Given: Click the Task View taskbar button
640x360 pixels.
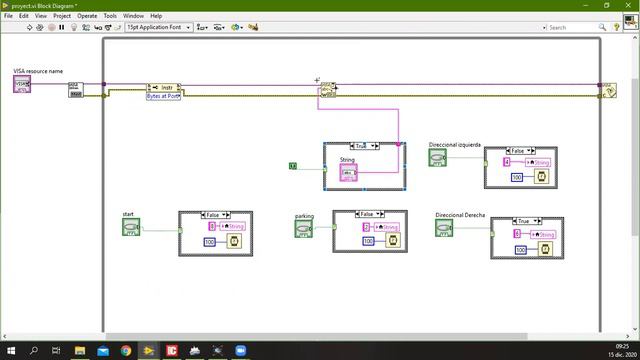Looking at the screenshot, I should pos(56,351).
